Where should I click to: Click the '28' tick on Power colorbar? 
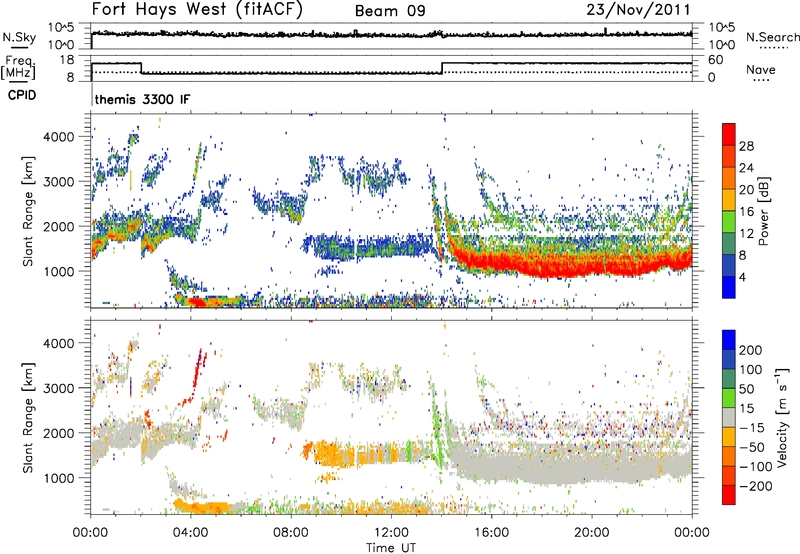point(746,146)
